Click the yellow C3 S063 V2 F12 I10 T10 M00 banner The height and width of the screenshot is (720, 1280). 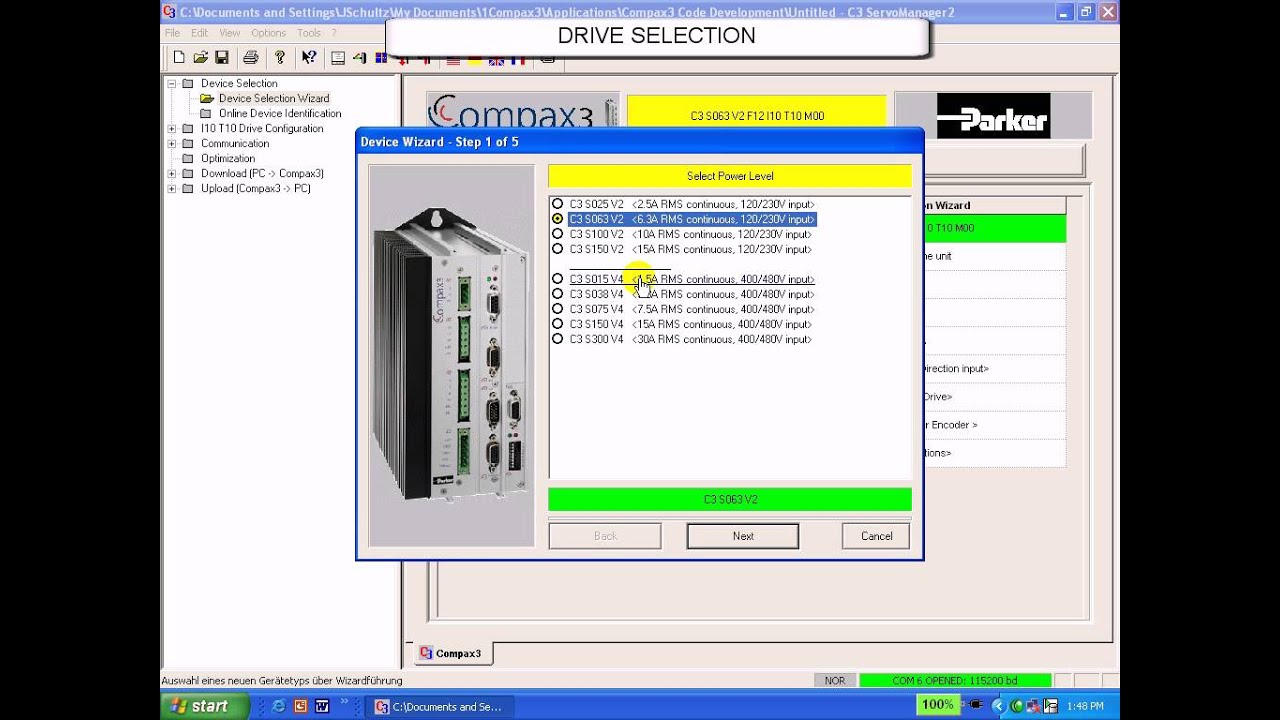[x=757, y=116]
